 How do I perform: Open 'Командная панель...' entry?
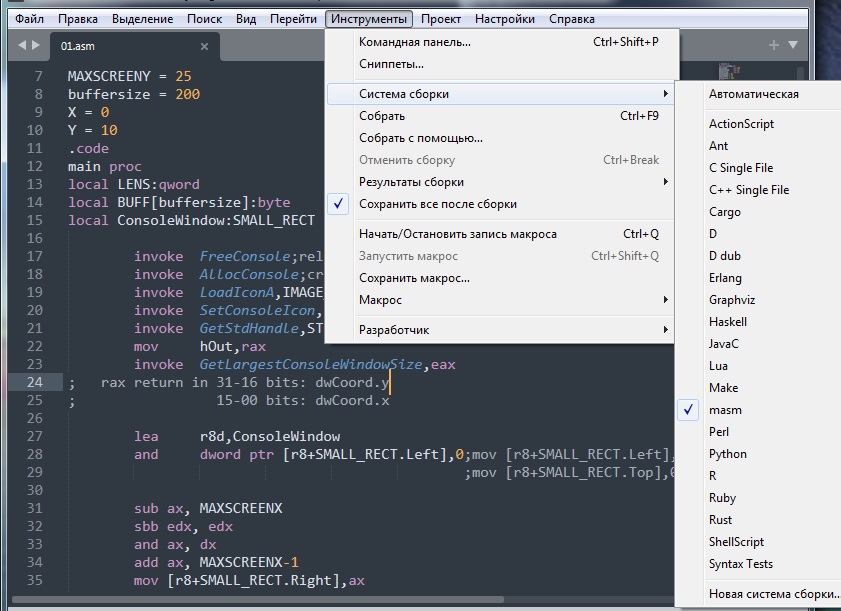point(414,42)
